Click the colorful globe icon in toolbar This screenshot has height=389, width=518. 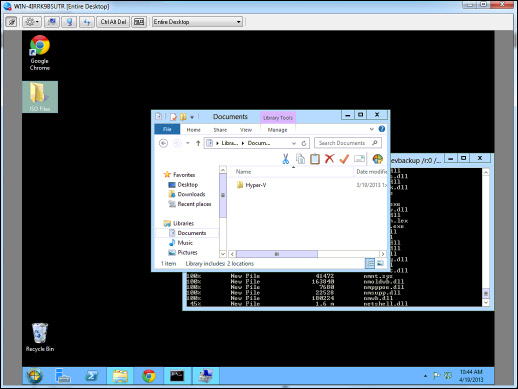click(378, 159)
